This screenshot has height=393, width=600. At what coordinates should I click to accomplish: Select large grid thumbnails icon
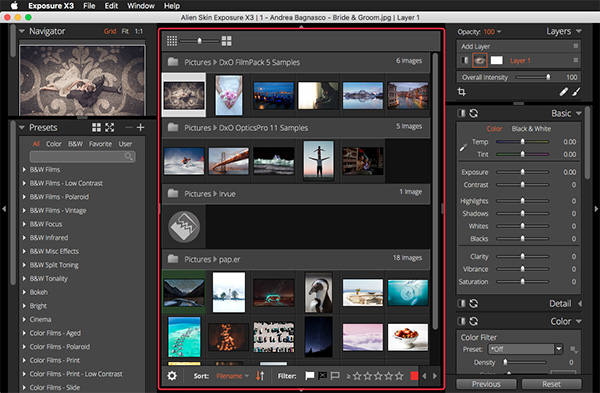[227, 41]
